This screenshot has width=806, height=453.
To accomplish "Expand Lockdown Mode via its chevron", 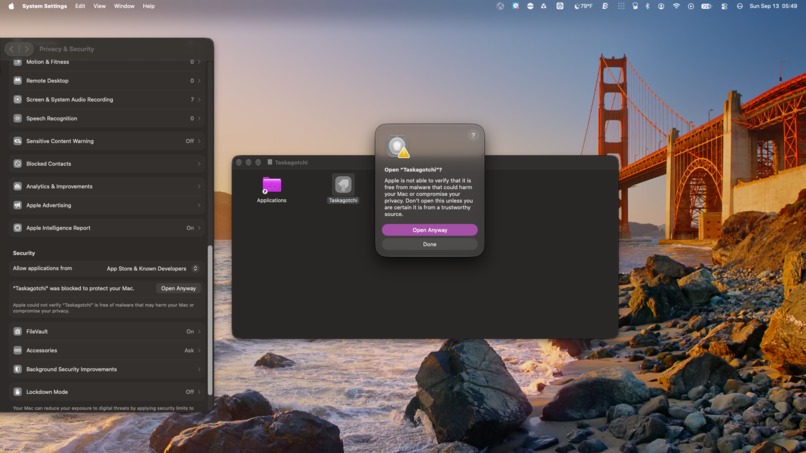I will click(x=199, y=392).
